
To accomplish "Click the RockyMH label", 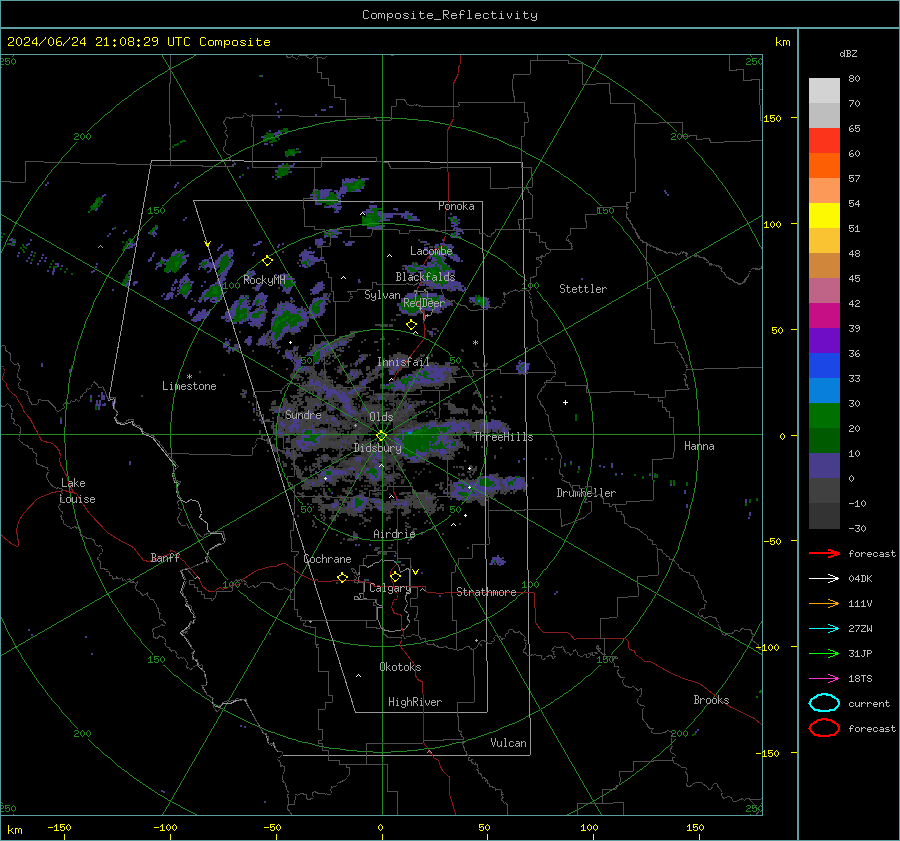I will 264,280.
